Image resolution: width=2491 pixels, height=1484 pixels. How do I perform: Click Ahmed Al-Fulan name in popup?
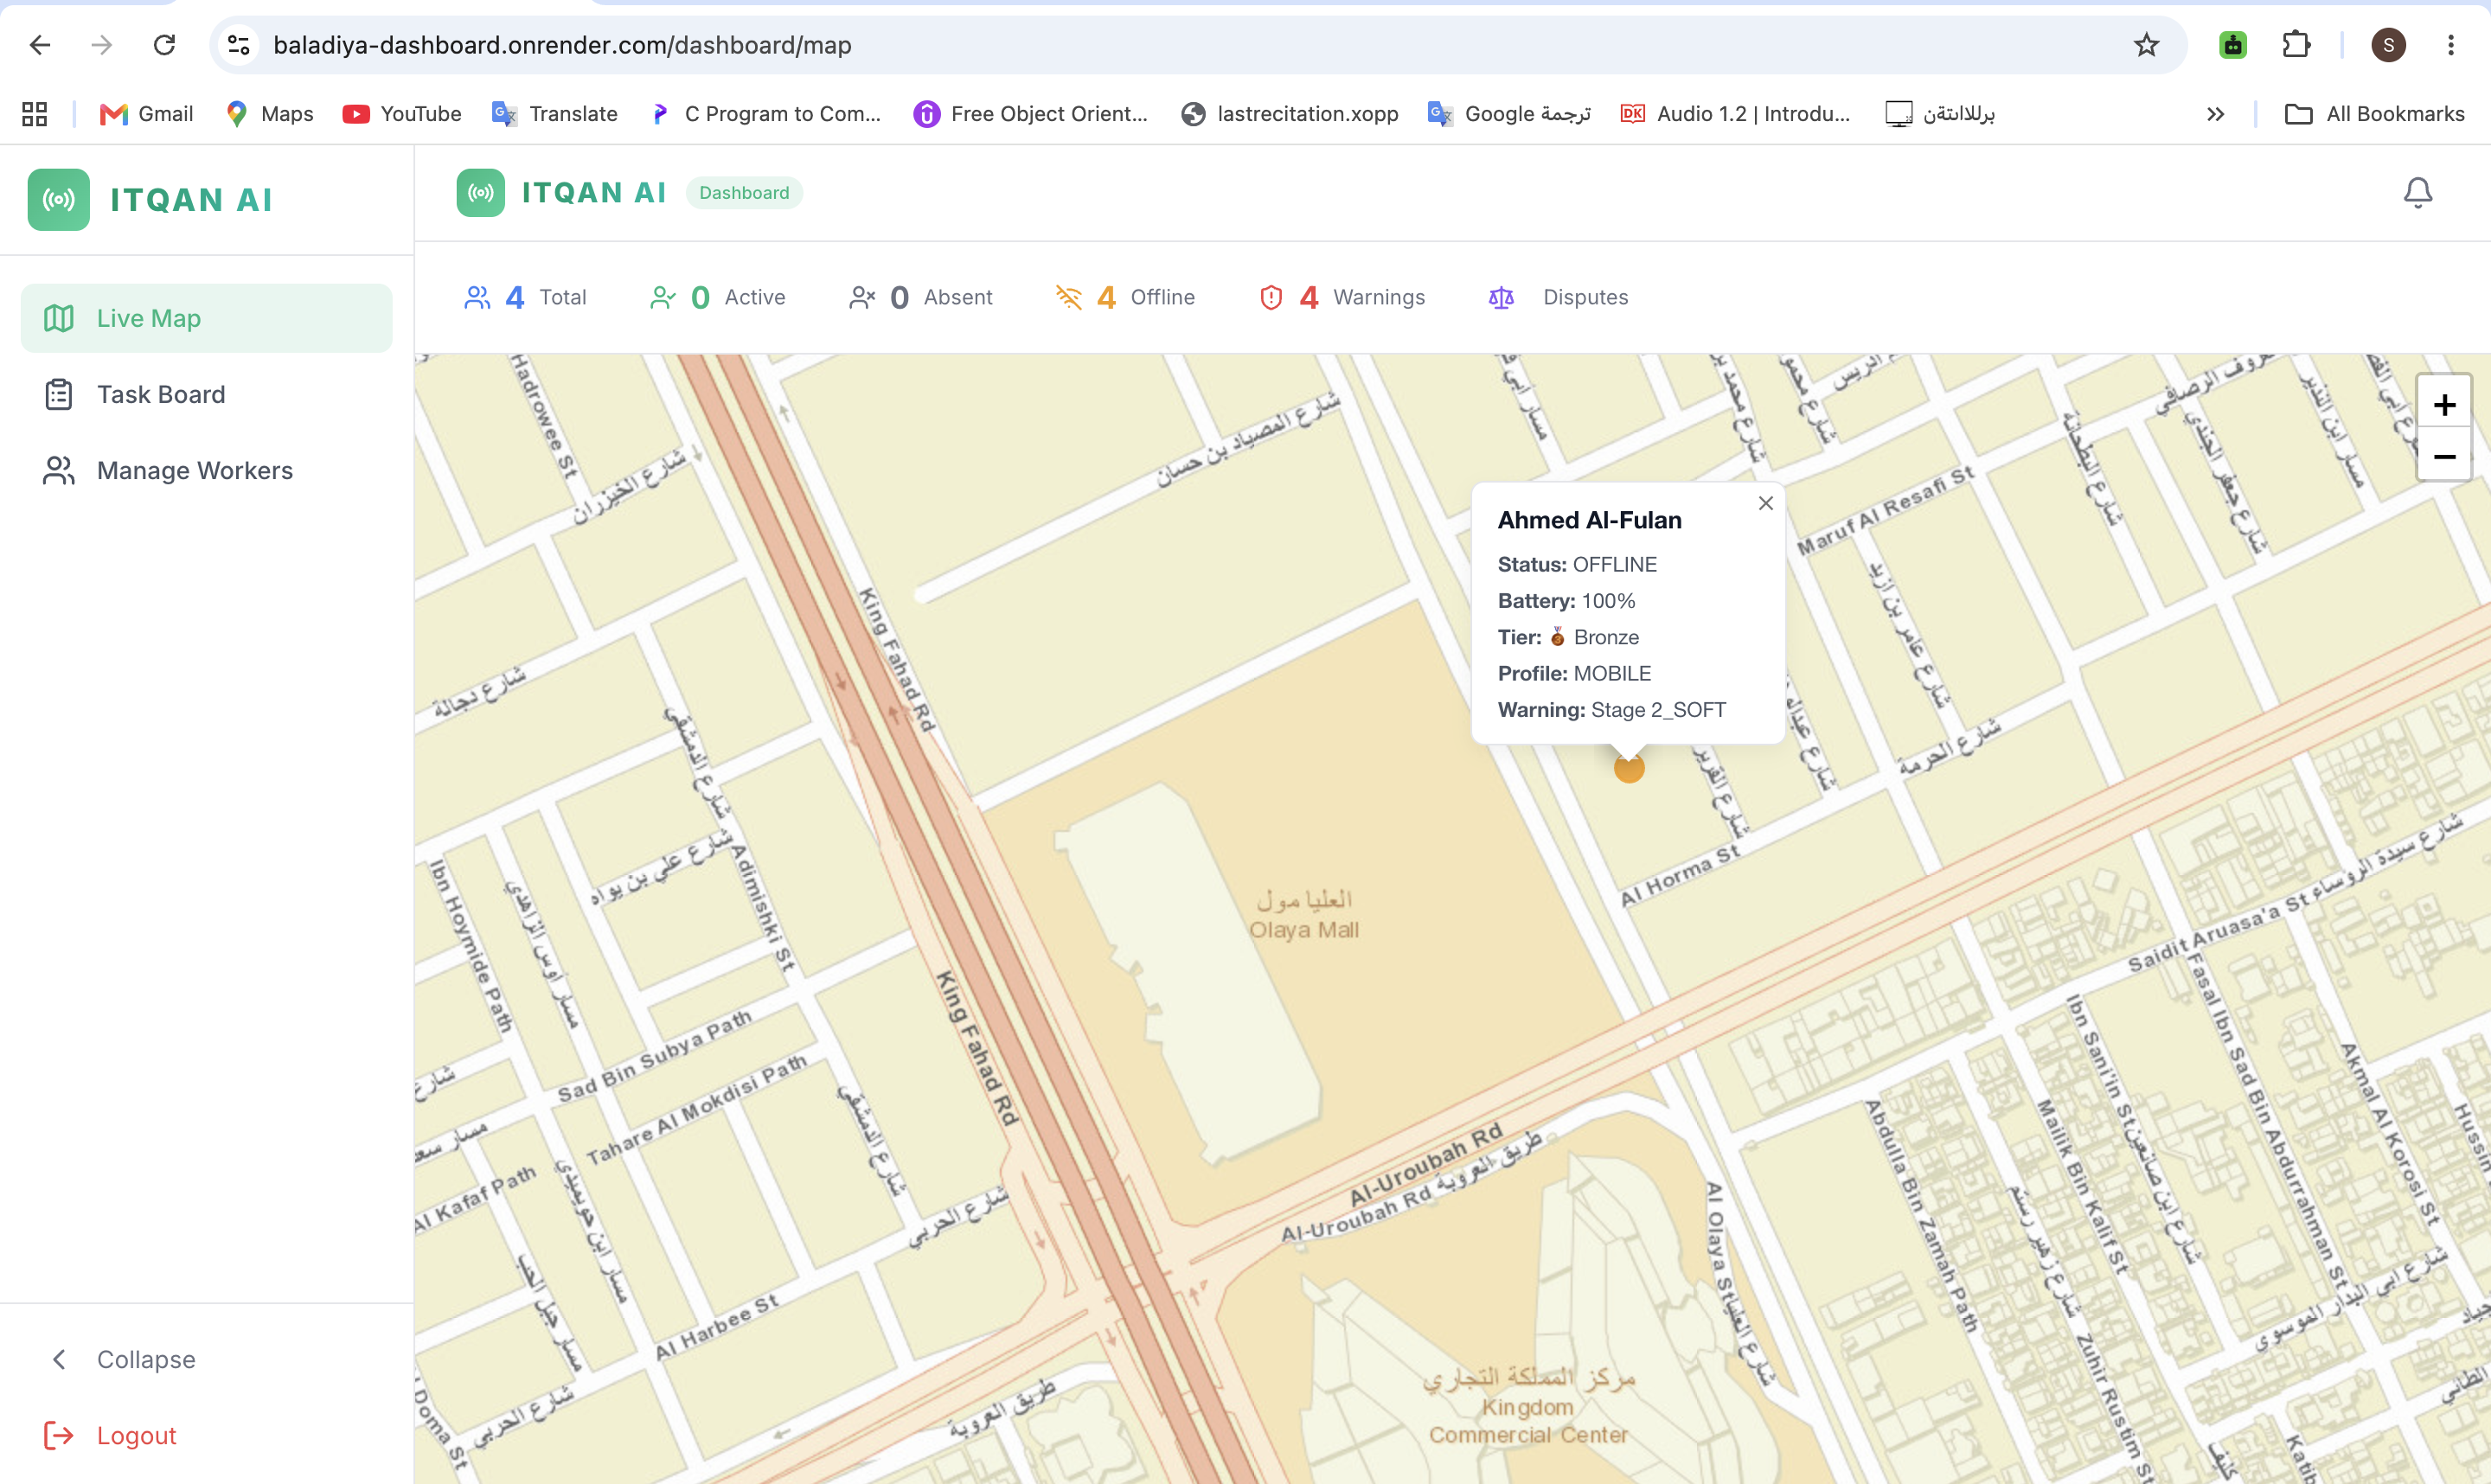pos(1589,520)
